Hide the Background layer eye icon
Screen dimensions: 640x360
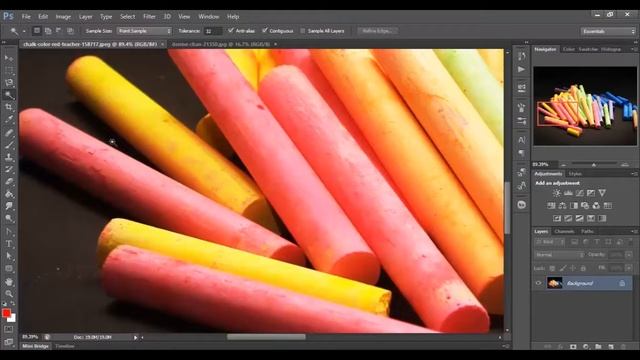click(538, 283)
